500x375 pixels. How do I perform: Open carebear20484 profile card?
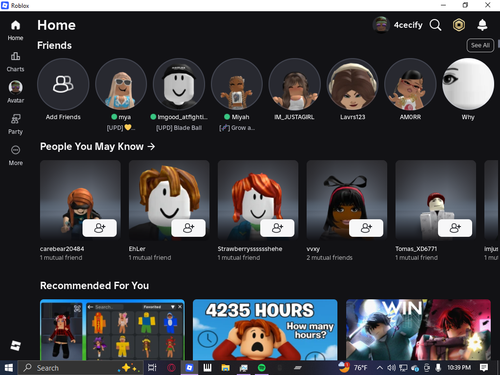[x=80, y=200]
